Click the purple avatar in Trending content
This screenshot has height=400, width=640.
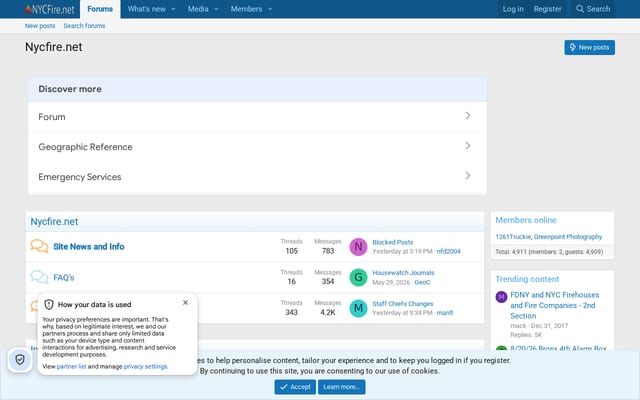click(x=501, y=297)
